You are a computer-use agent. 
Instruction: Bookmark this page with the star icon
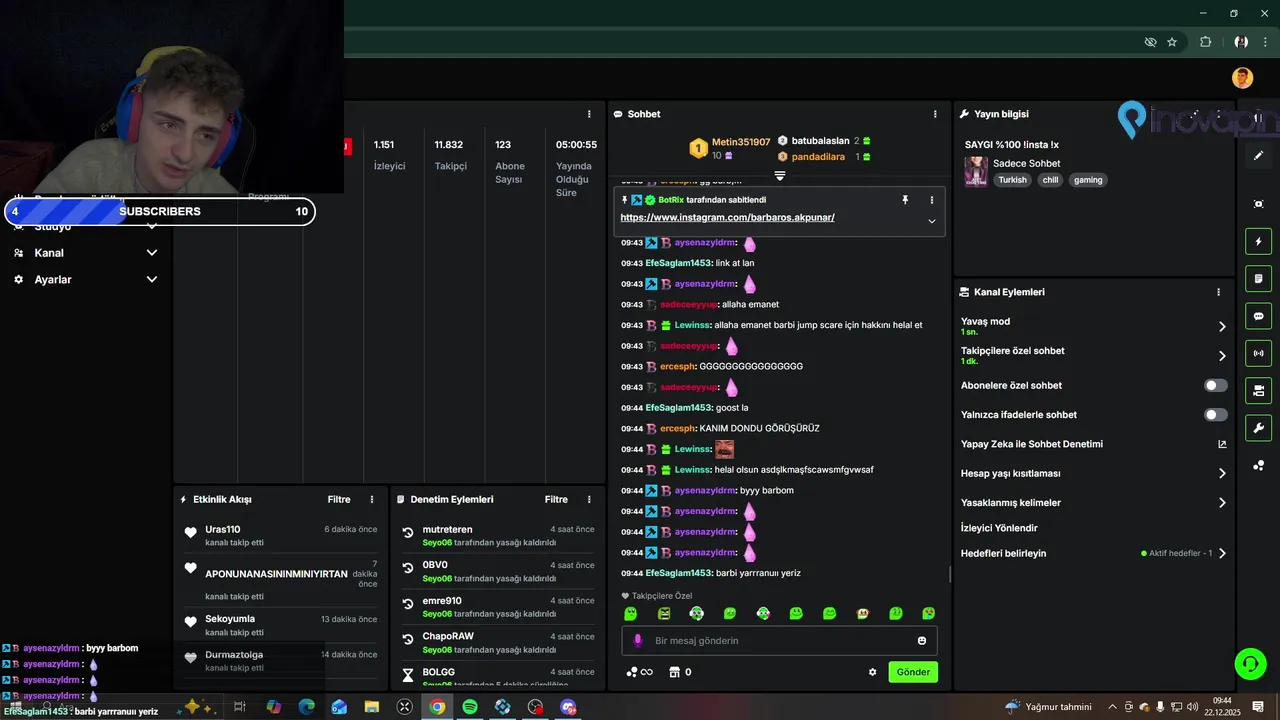(x=1172, y=42)
